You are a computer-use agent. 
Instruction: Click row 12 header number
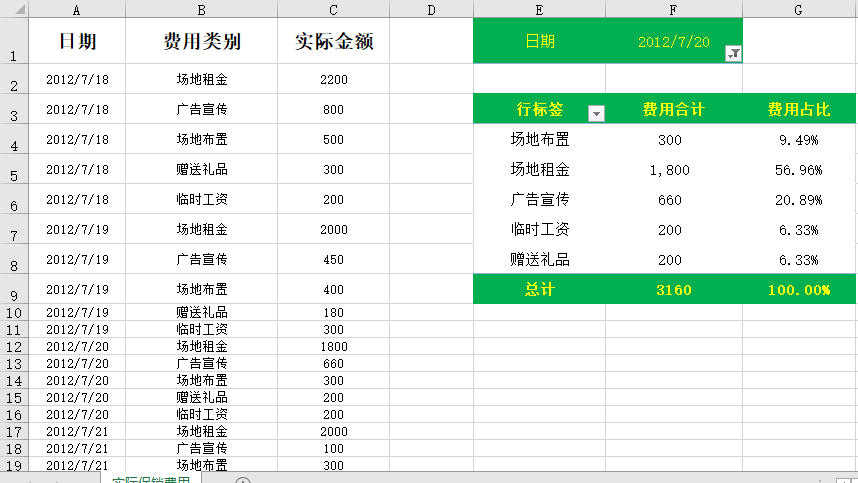coord(13,346)
